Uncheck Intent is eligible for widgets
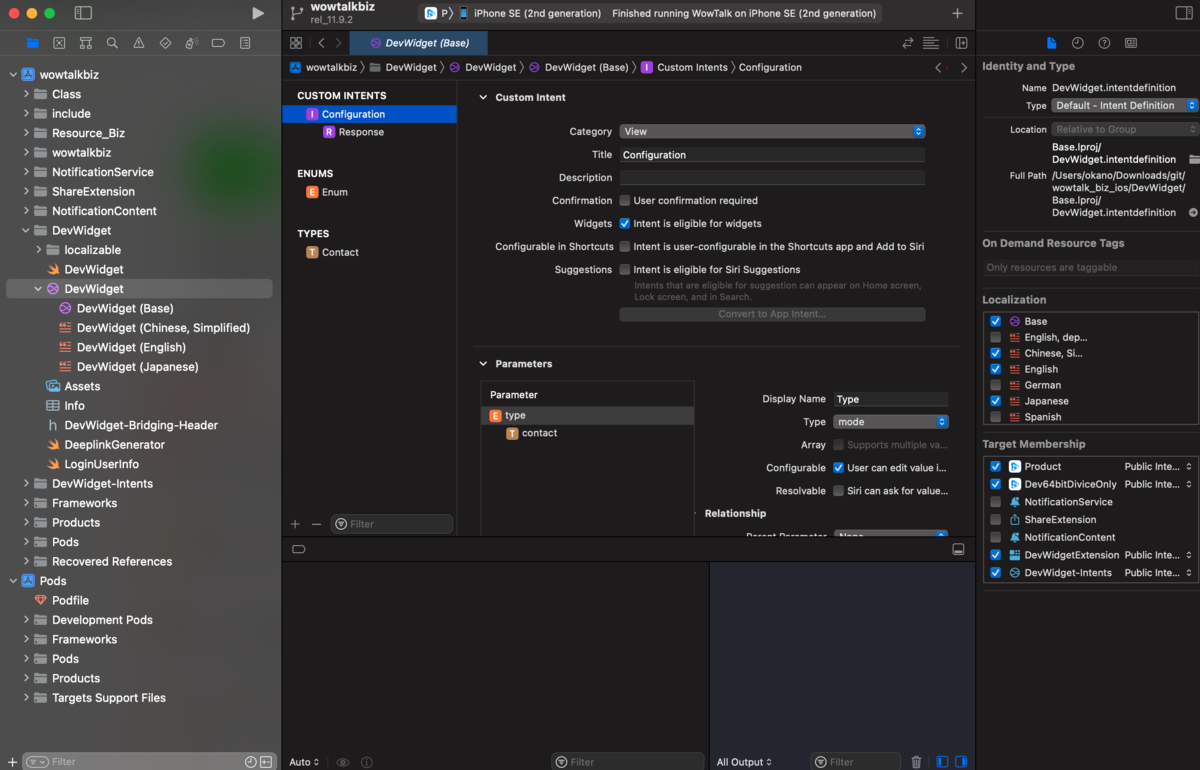 pos(625,223)
